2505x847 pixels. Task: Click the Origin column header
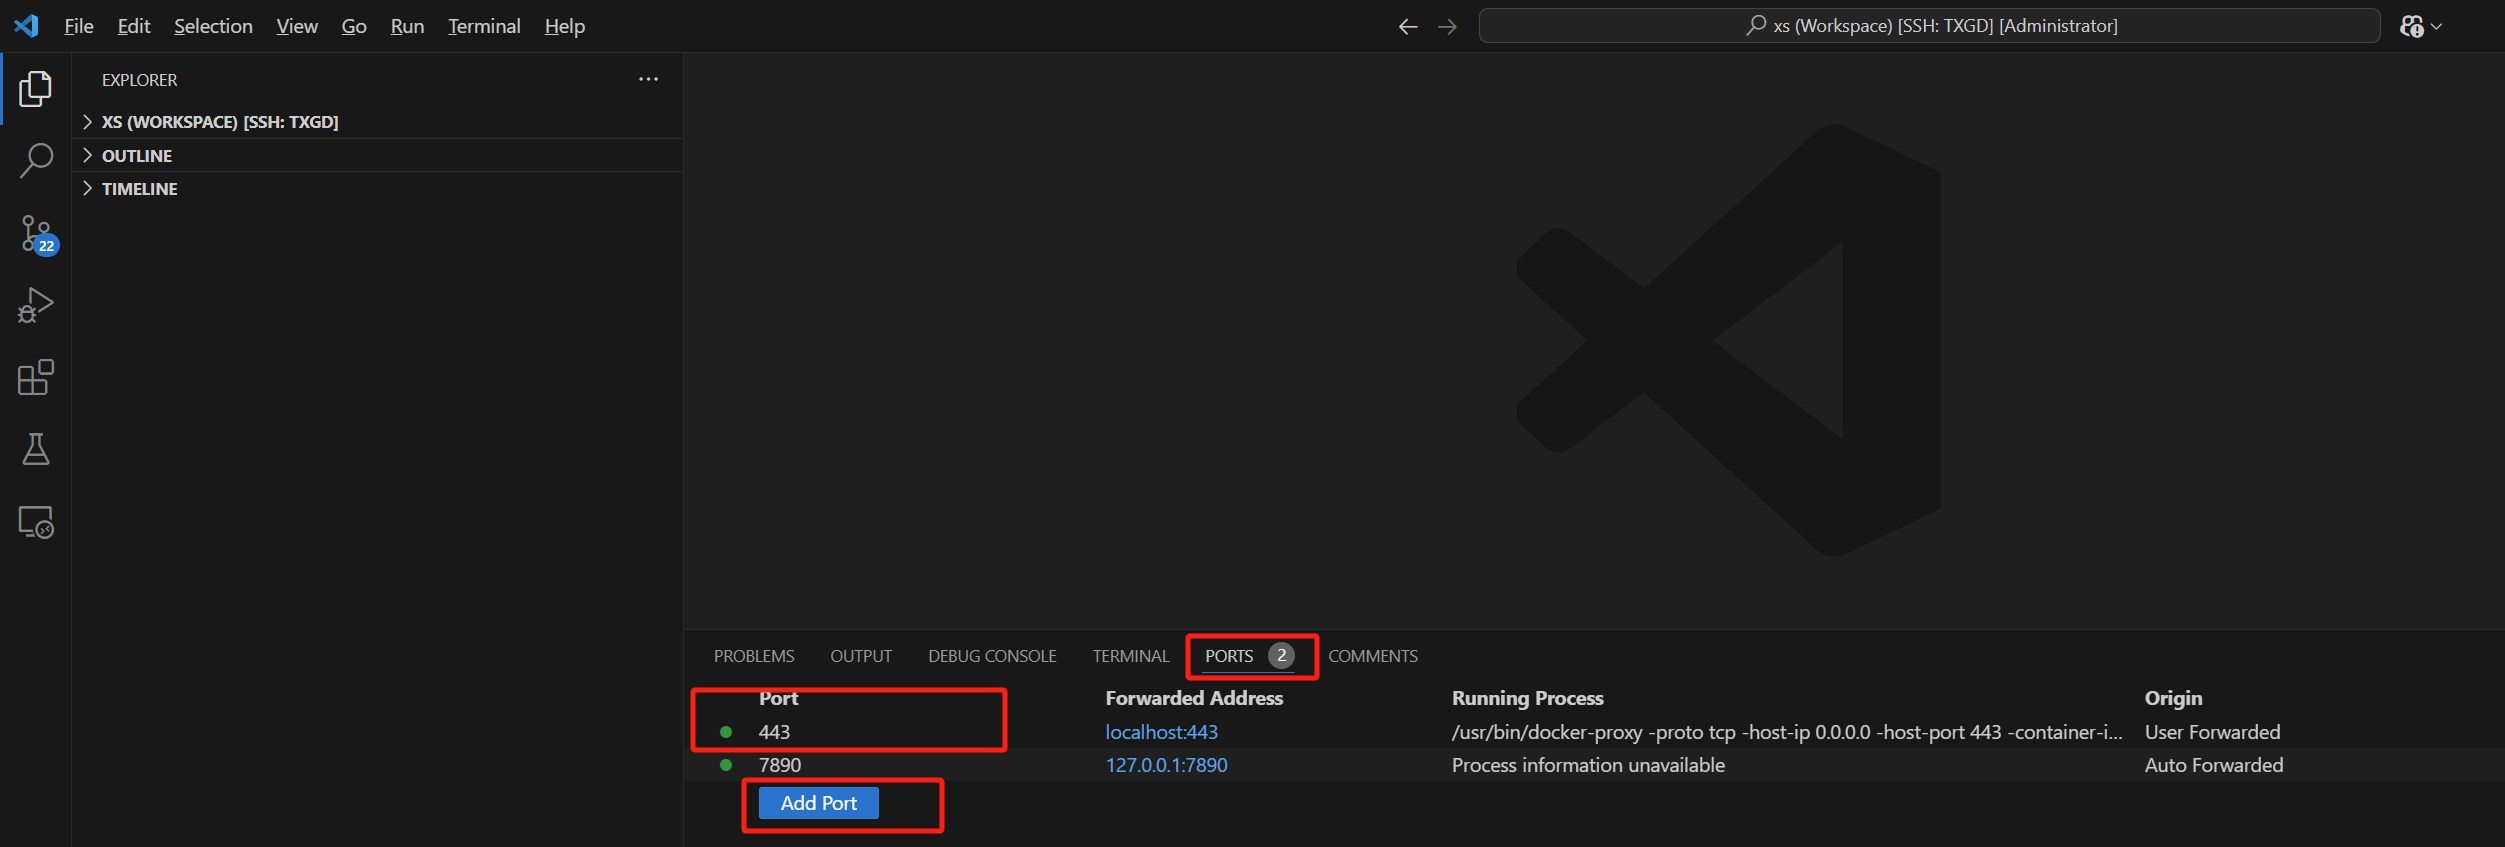coord(2173,698)
